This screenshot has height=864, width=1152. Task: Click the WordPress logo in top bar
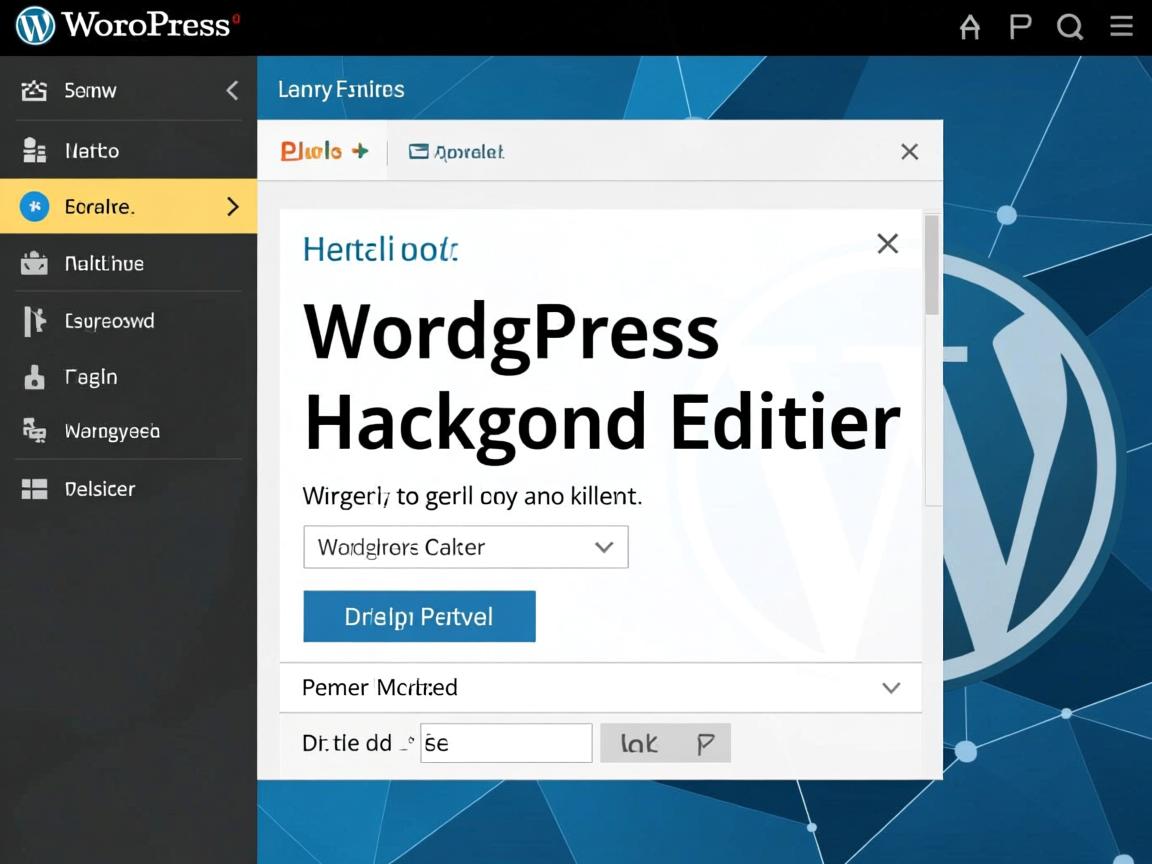click(x=35, y=26)
